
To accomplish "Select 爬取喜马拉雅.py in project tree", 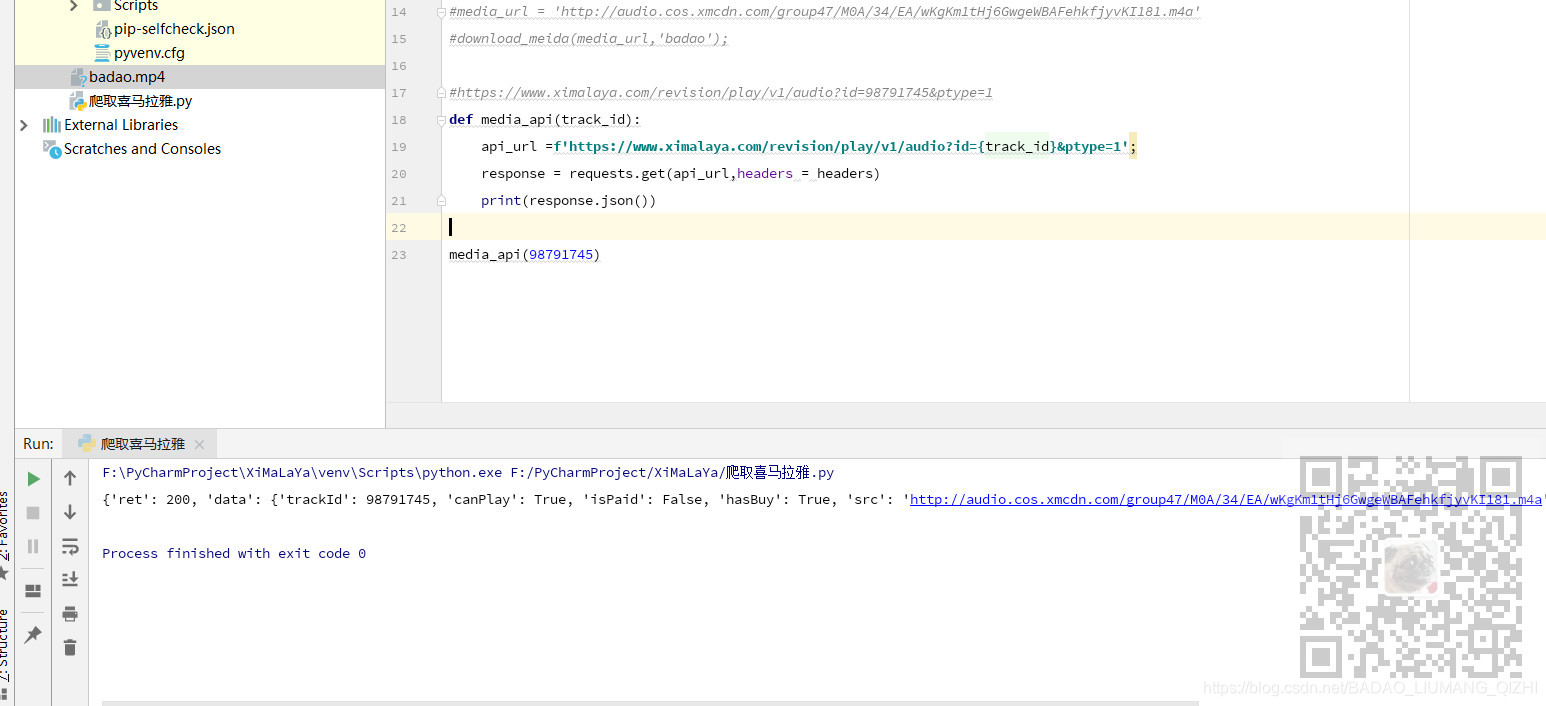I will pyautogui.click(x=141, y=101).
